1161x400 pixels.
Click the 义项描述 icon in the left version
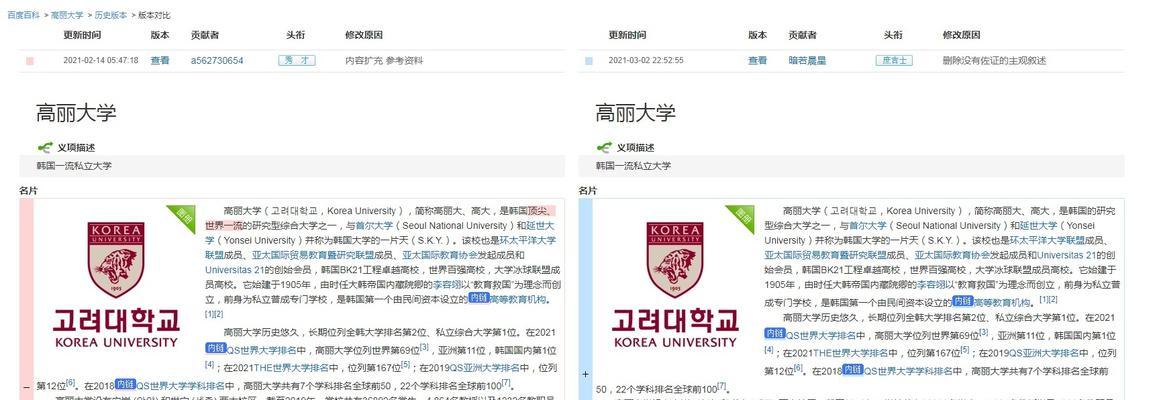coord(45,147)
